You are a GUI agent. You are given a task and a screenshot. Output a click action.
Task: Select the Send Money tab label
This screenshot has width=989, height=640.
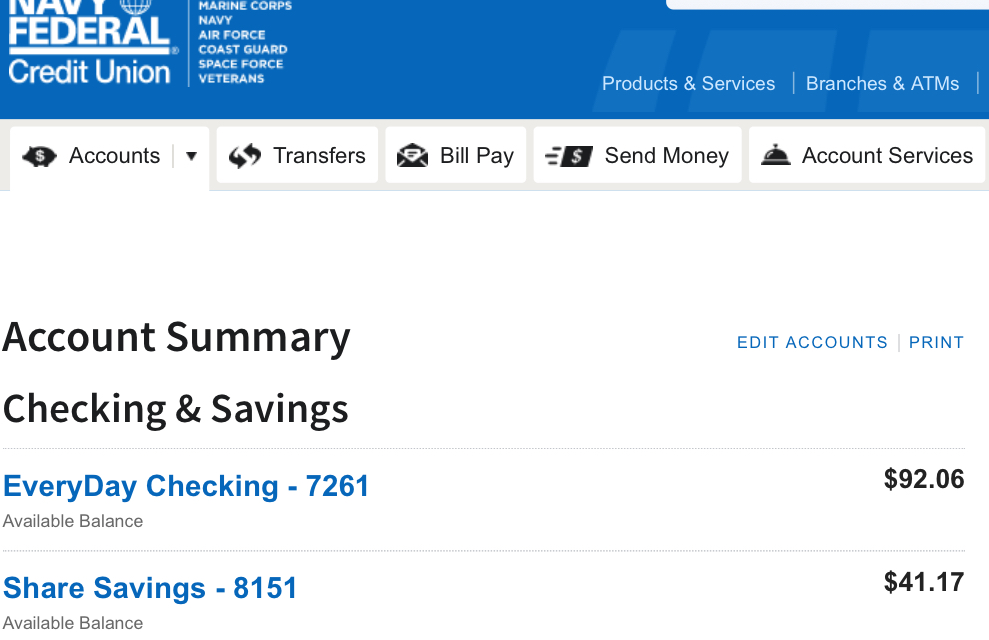[x=667, y=156]
